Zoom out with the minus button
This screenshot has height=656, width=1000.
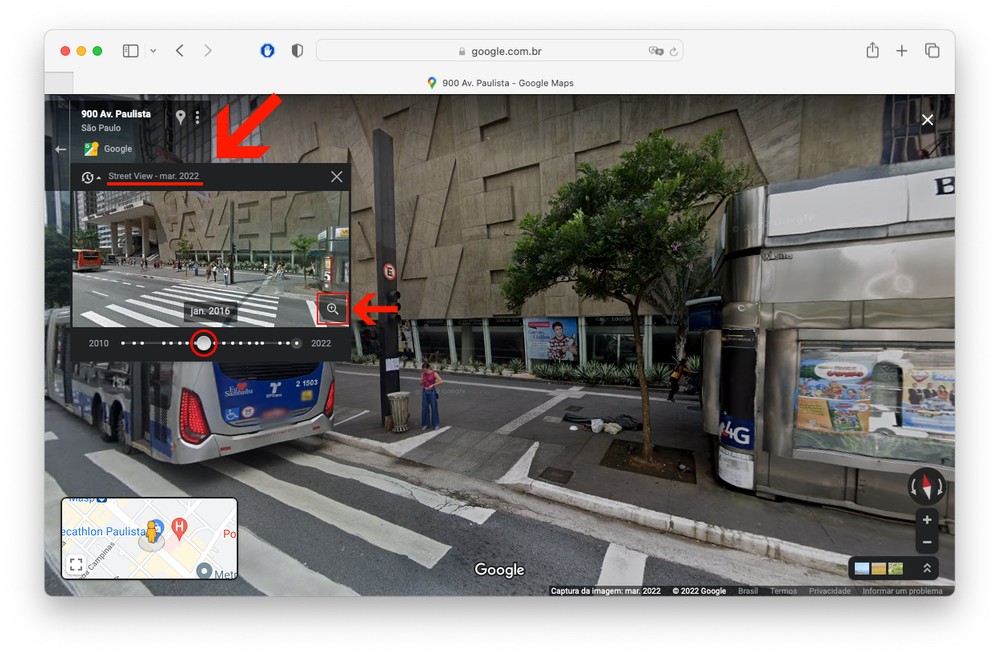927,542
